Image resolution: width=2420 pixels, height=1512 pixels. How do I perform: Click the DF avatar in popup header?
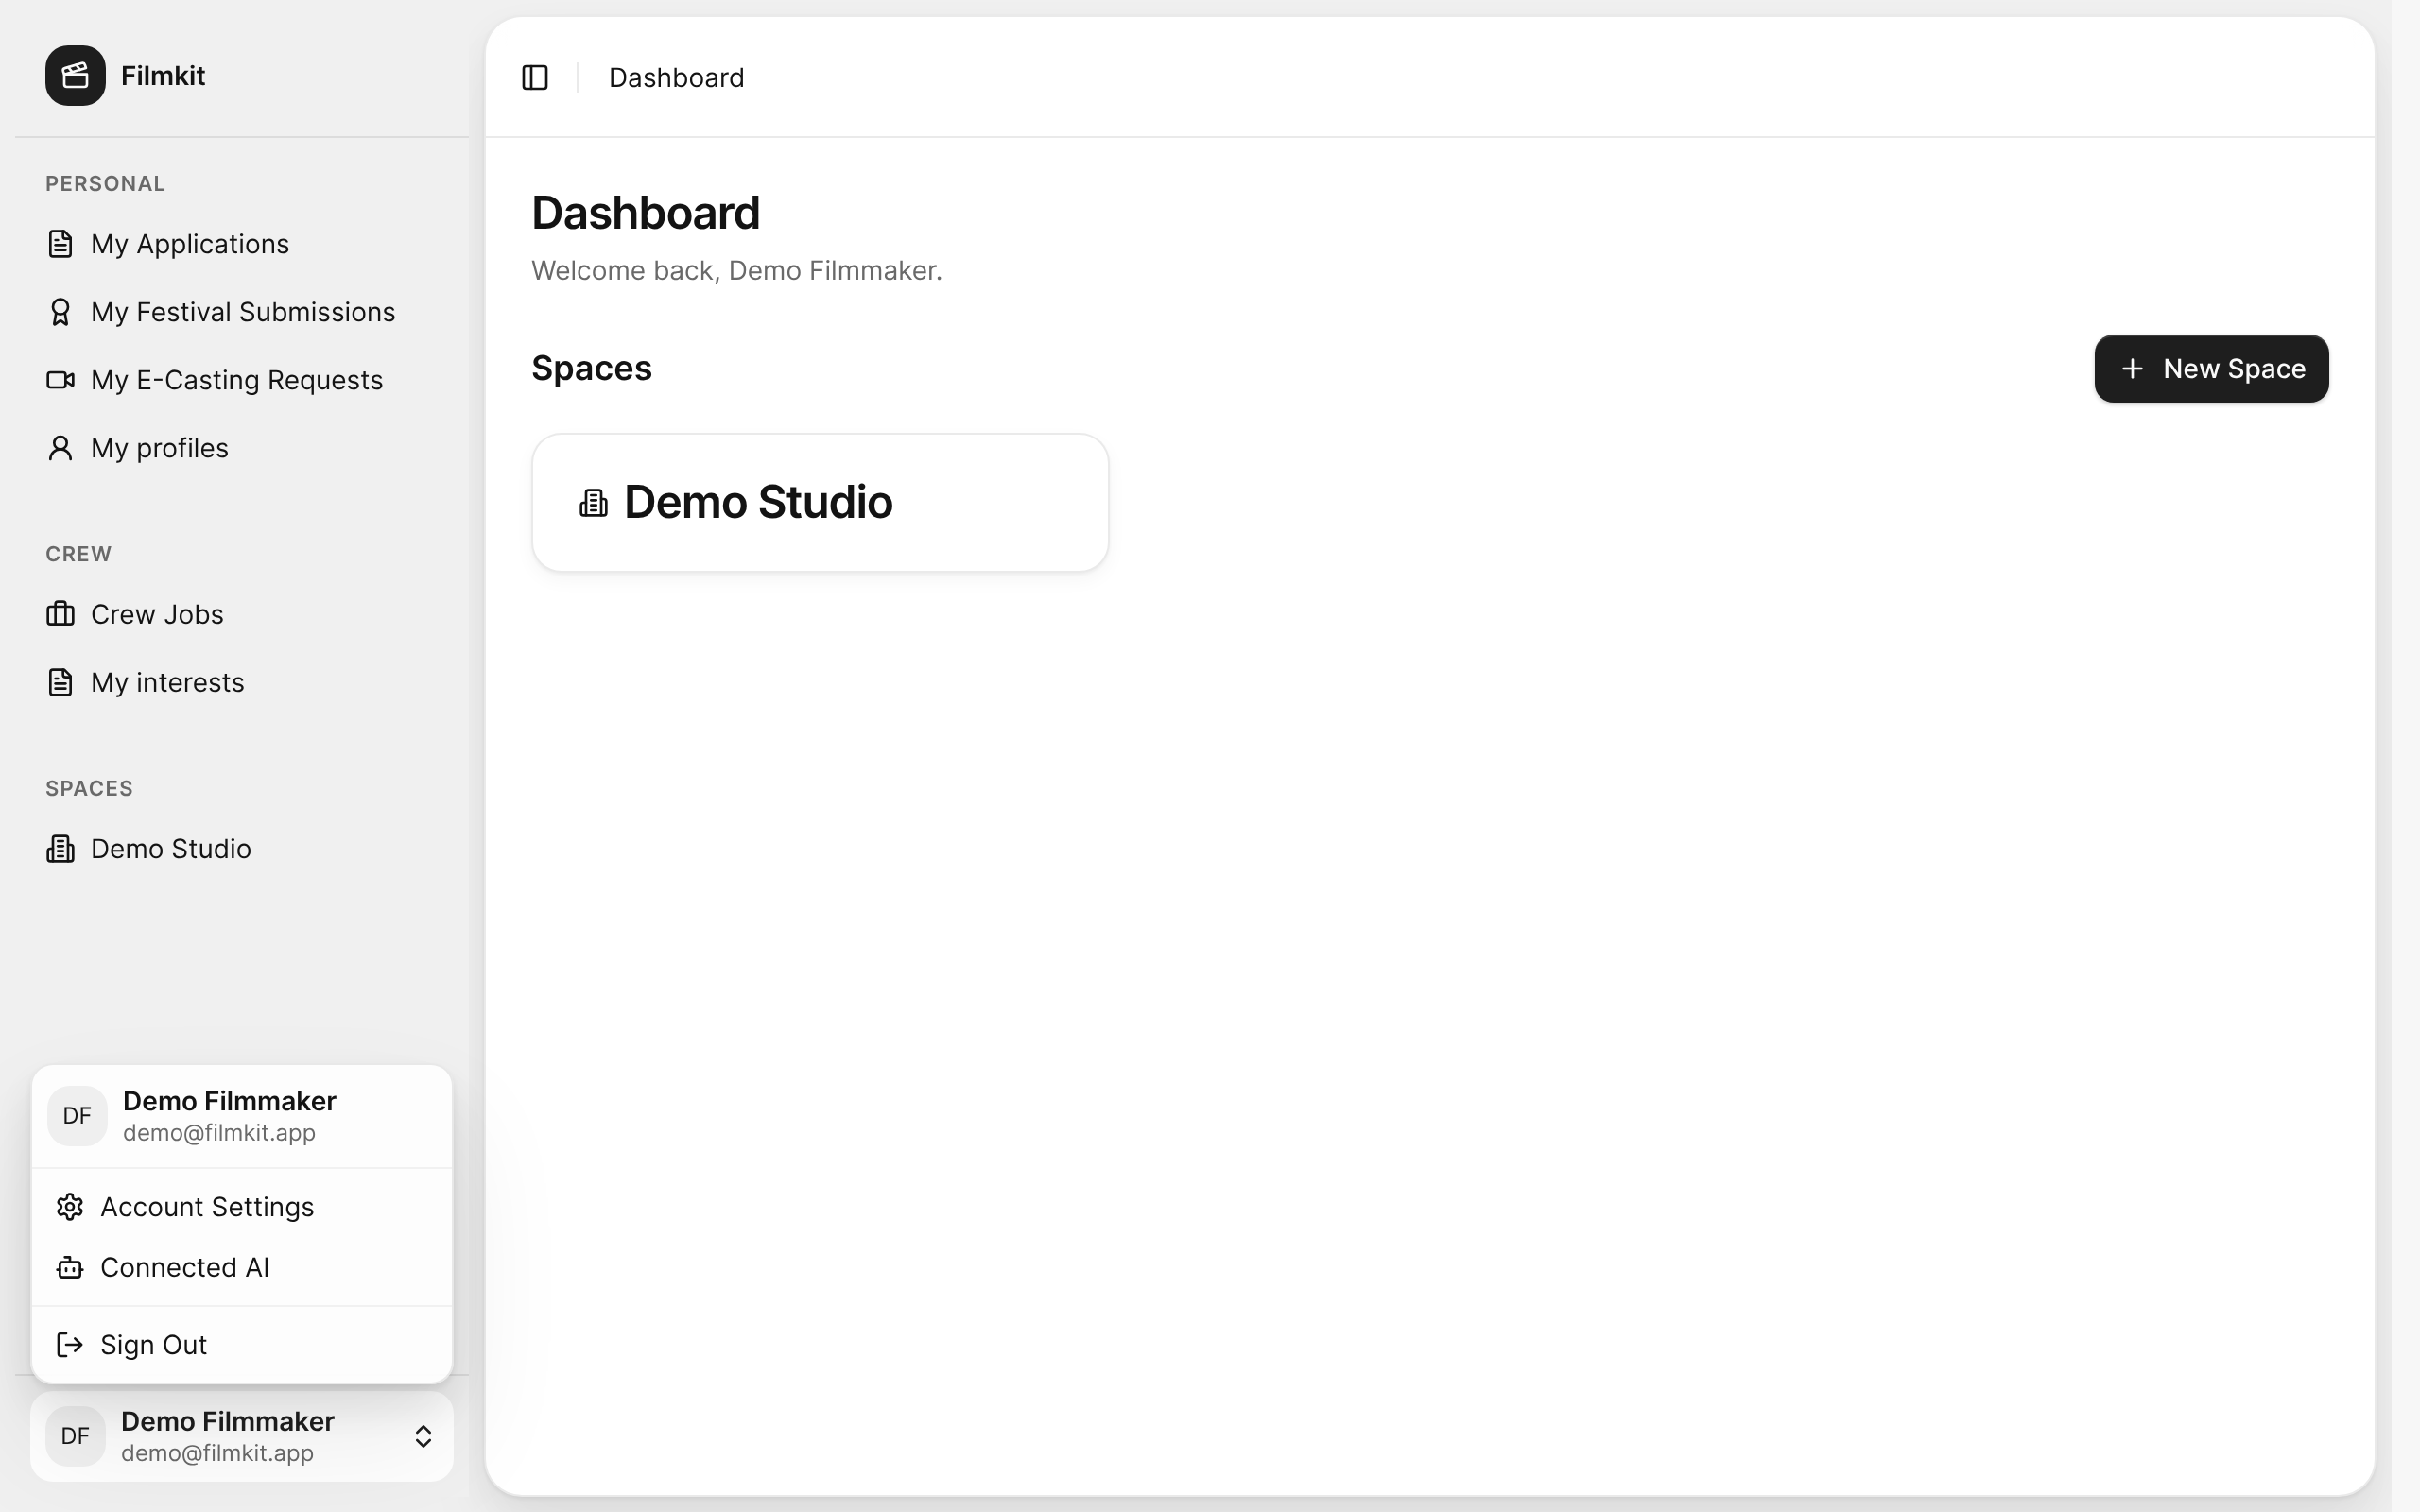77,1116
